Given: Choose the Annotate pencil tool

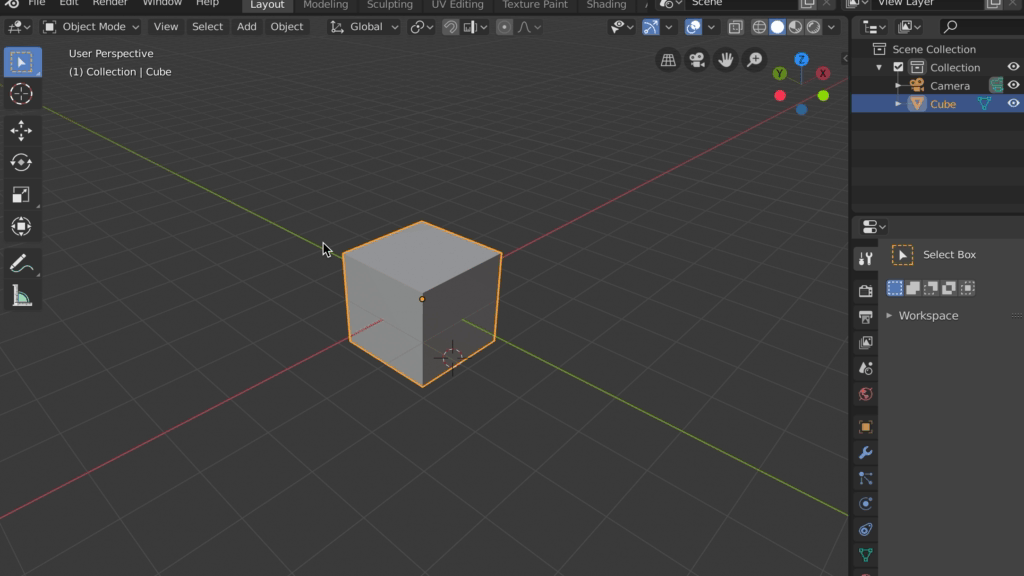Looking at the screenshot, I should click(x=21, y=263).
